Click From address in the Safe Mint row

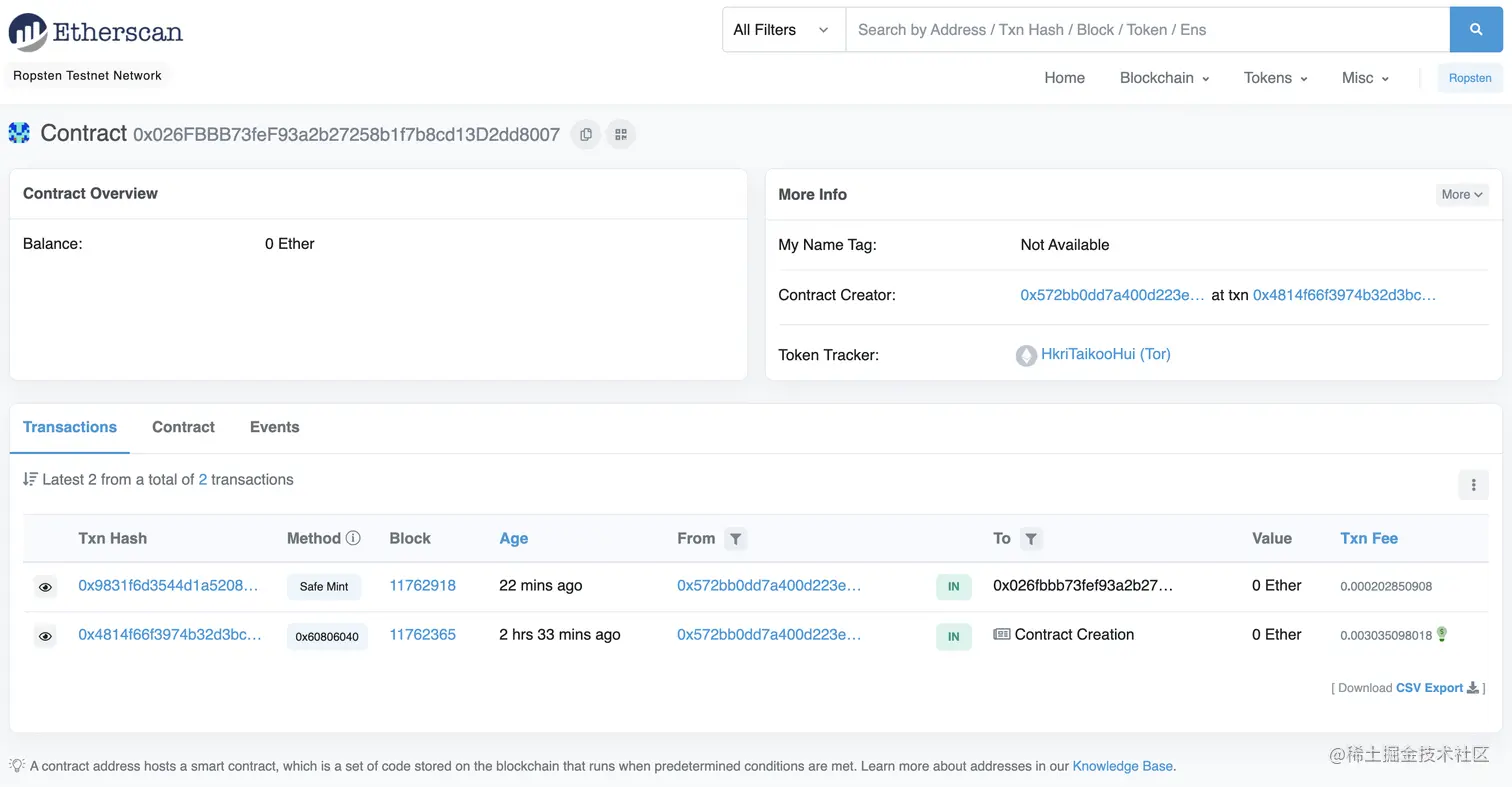[x=769, y=586]
